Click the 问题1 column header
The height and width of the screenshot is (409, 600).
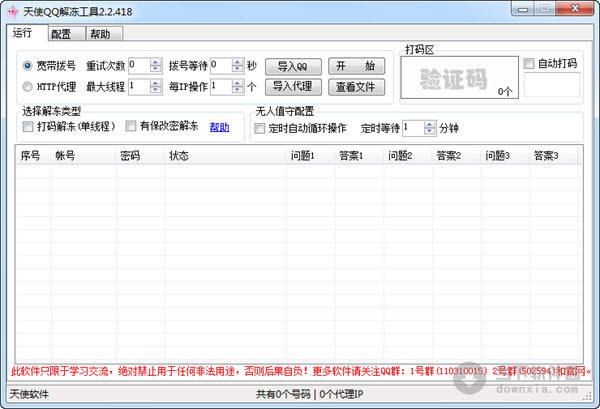pos(311,156)
